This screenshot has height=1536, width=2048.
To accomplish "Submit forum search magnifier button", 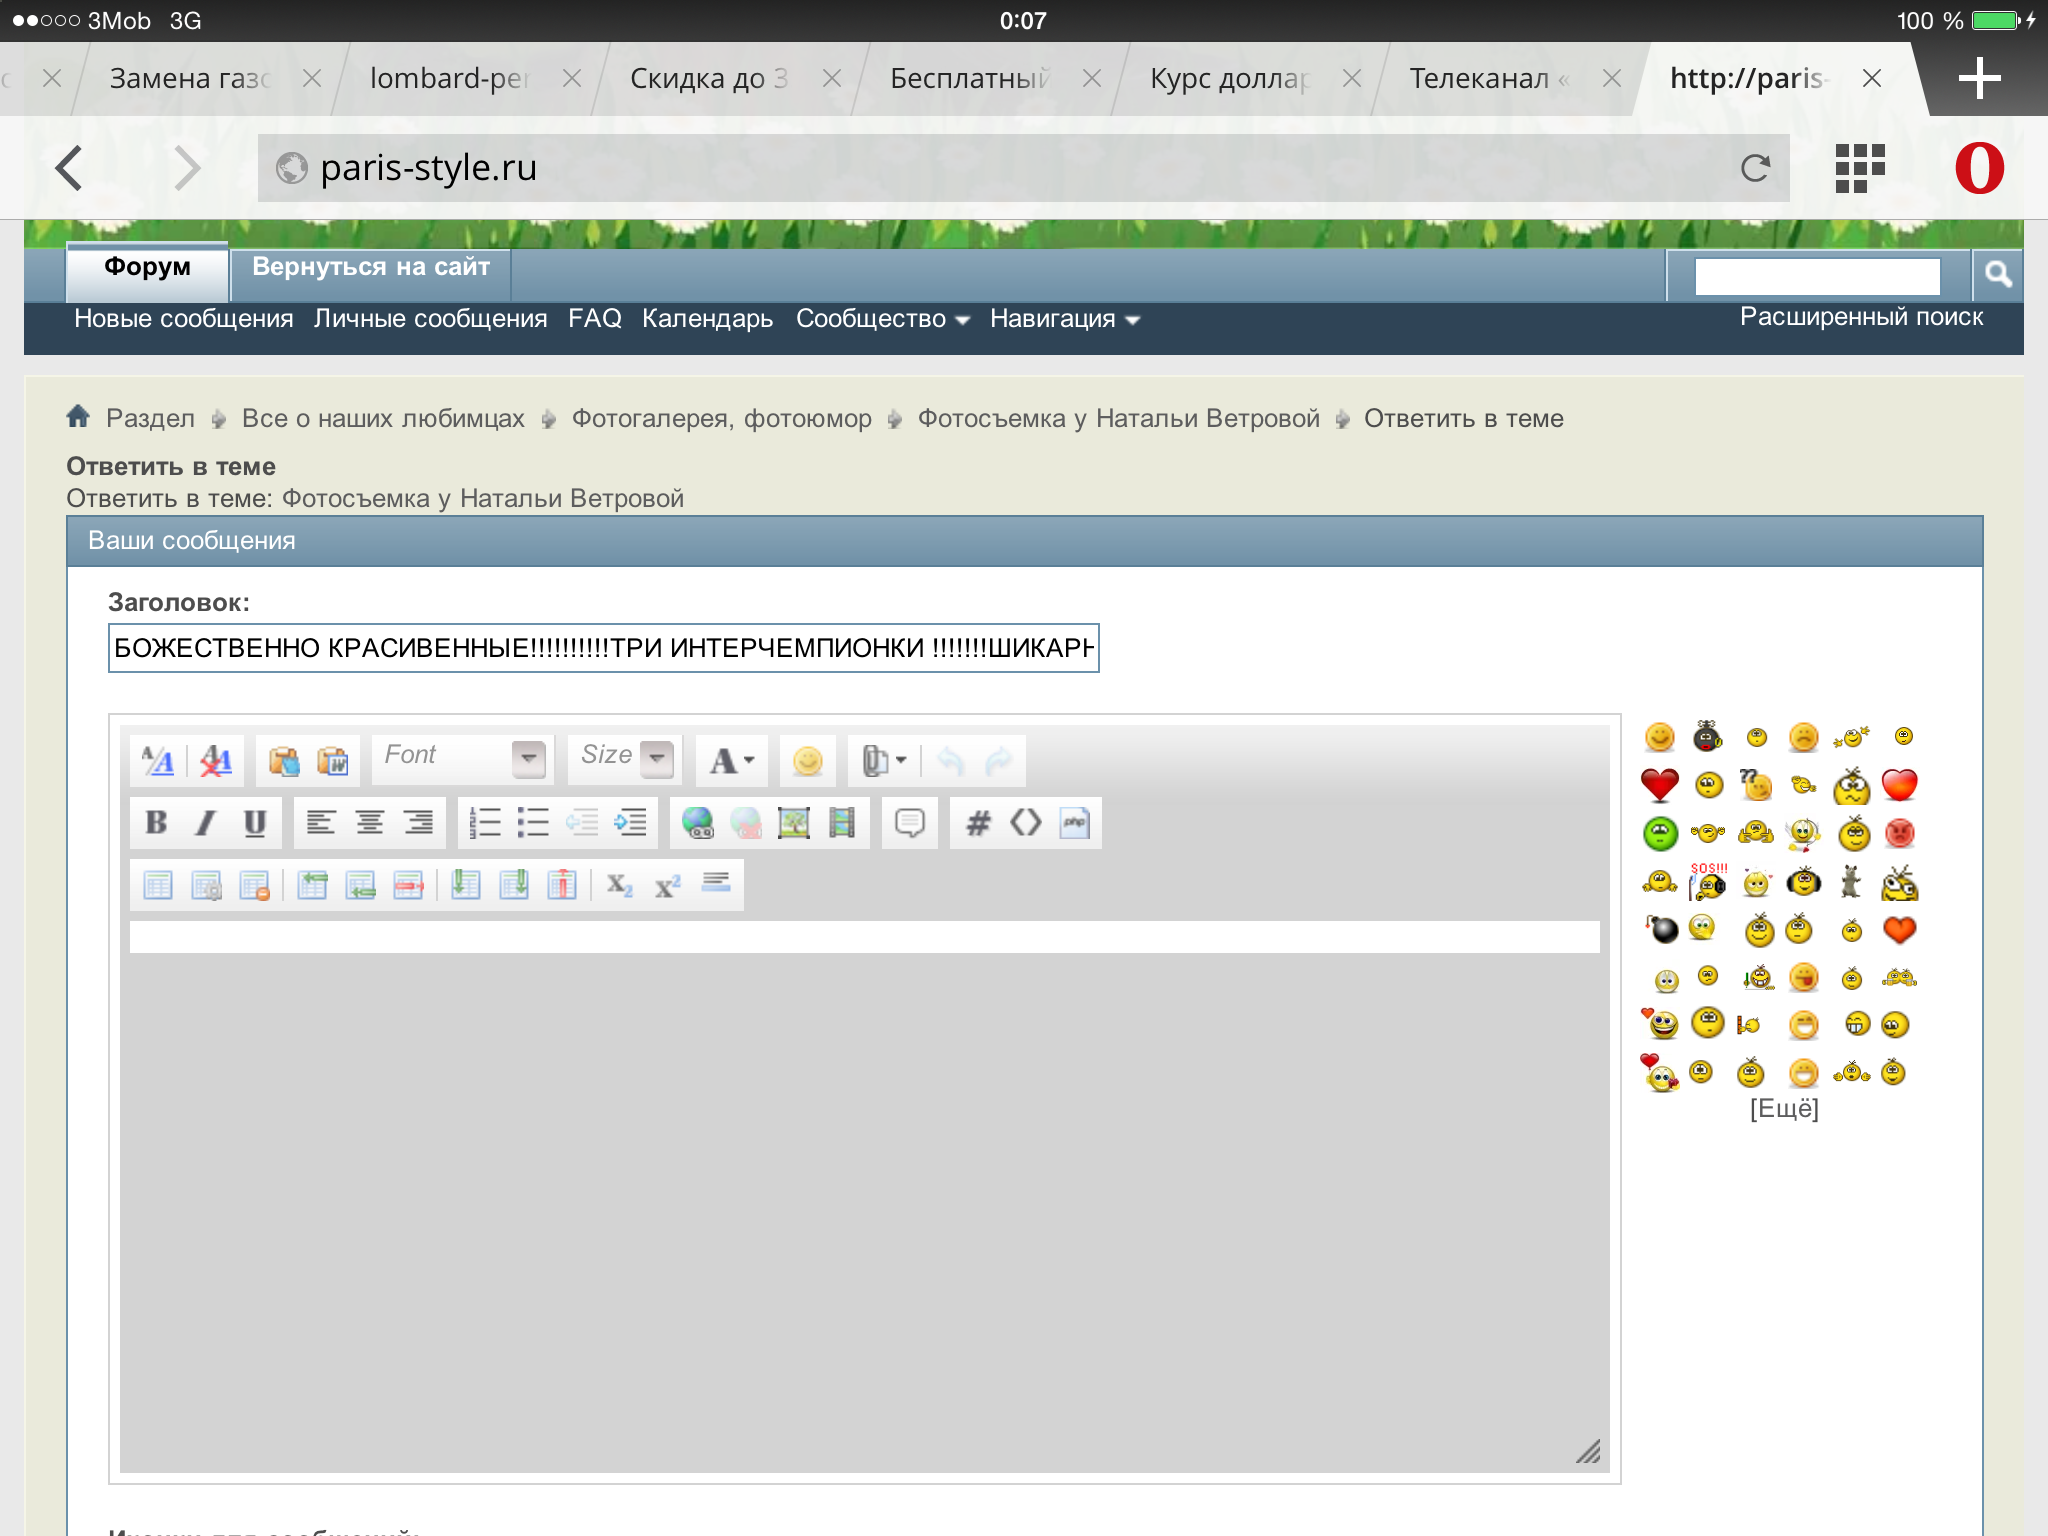I will pyautogui.click(x=1998, y=275).
